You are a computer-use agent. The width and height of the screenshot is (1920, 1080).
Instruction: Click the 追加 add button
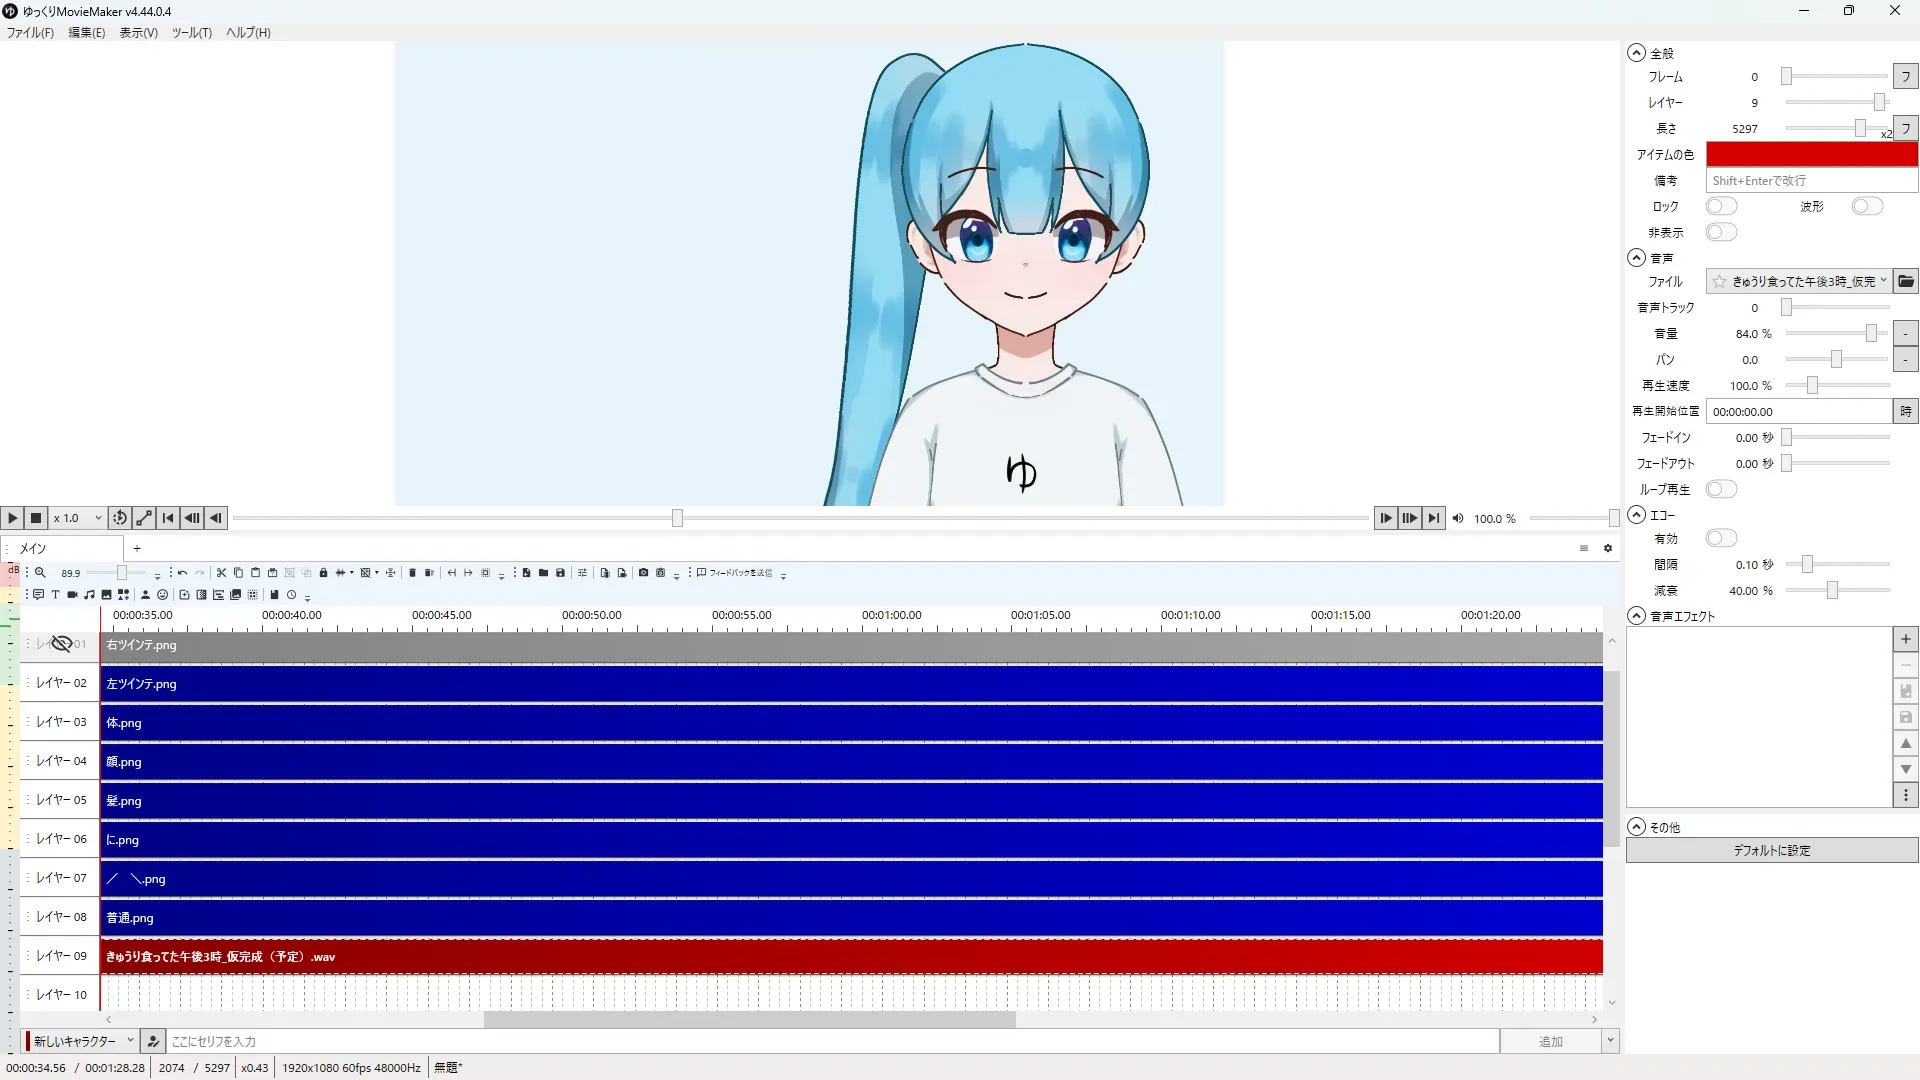pyautogui.click(x=1550, y=1041)
